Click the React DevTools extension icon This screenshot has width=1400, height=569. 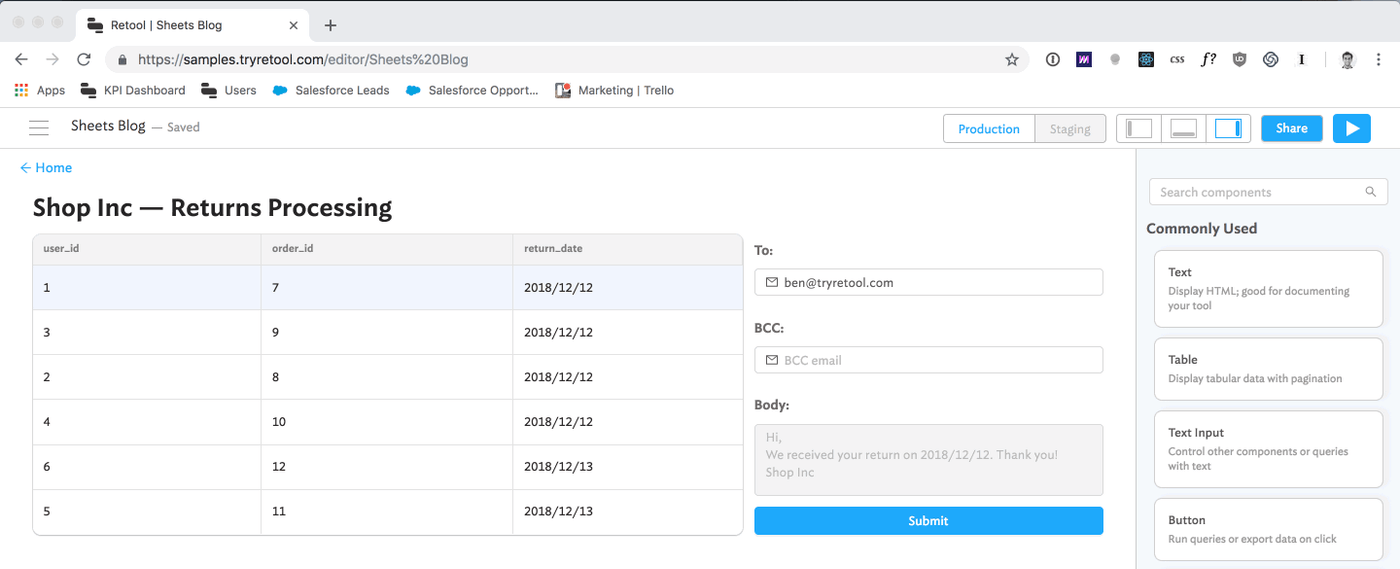click(x=1146, y=60)
